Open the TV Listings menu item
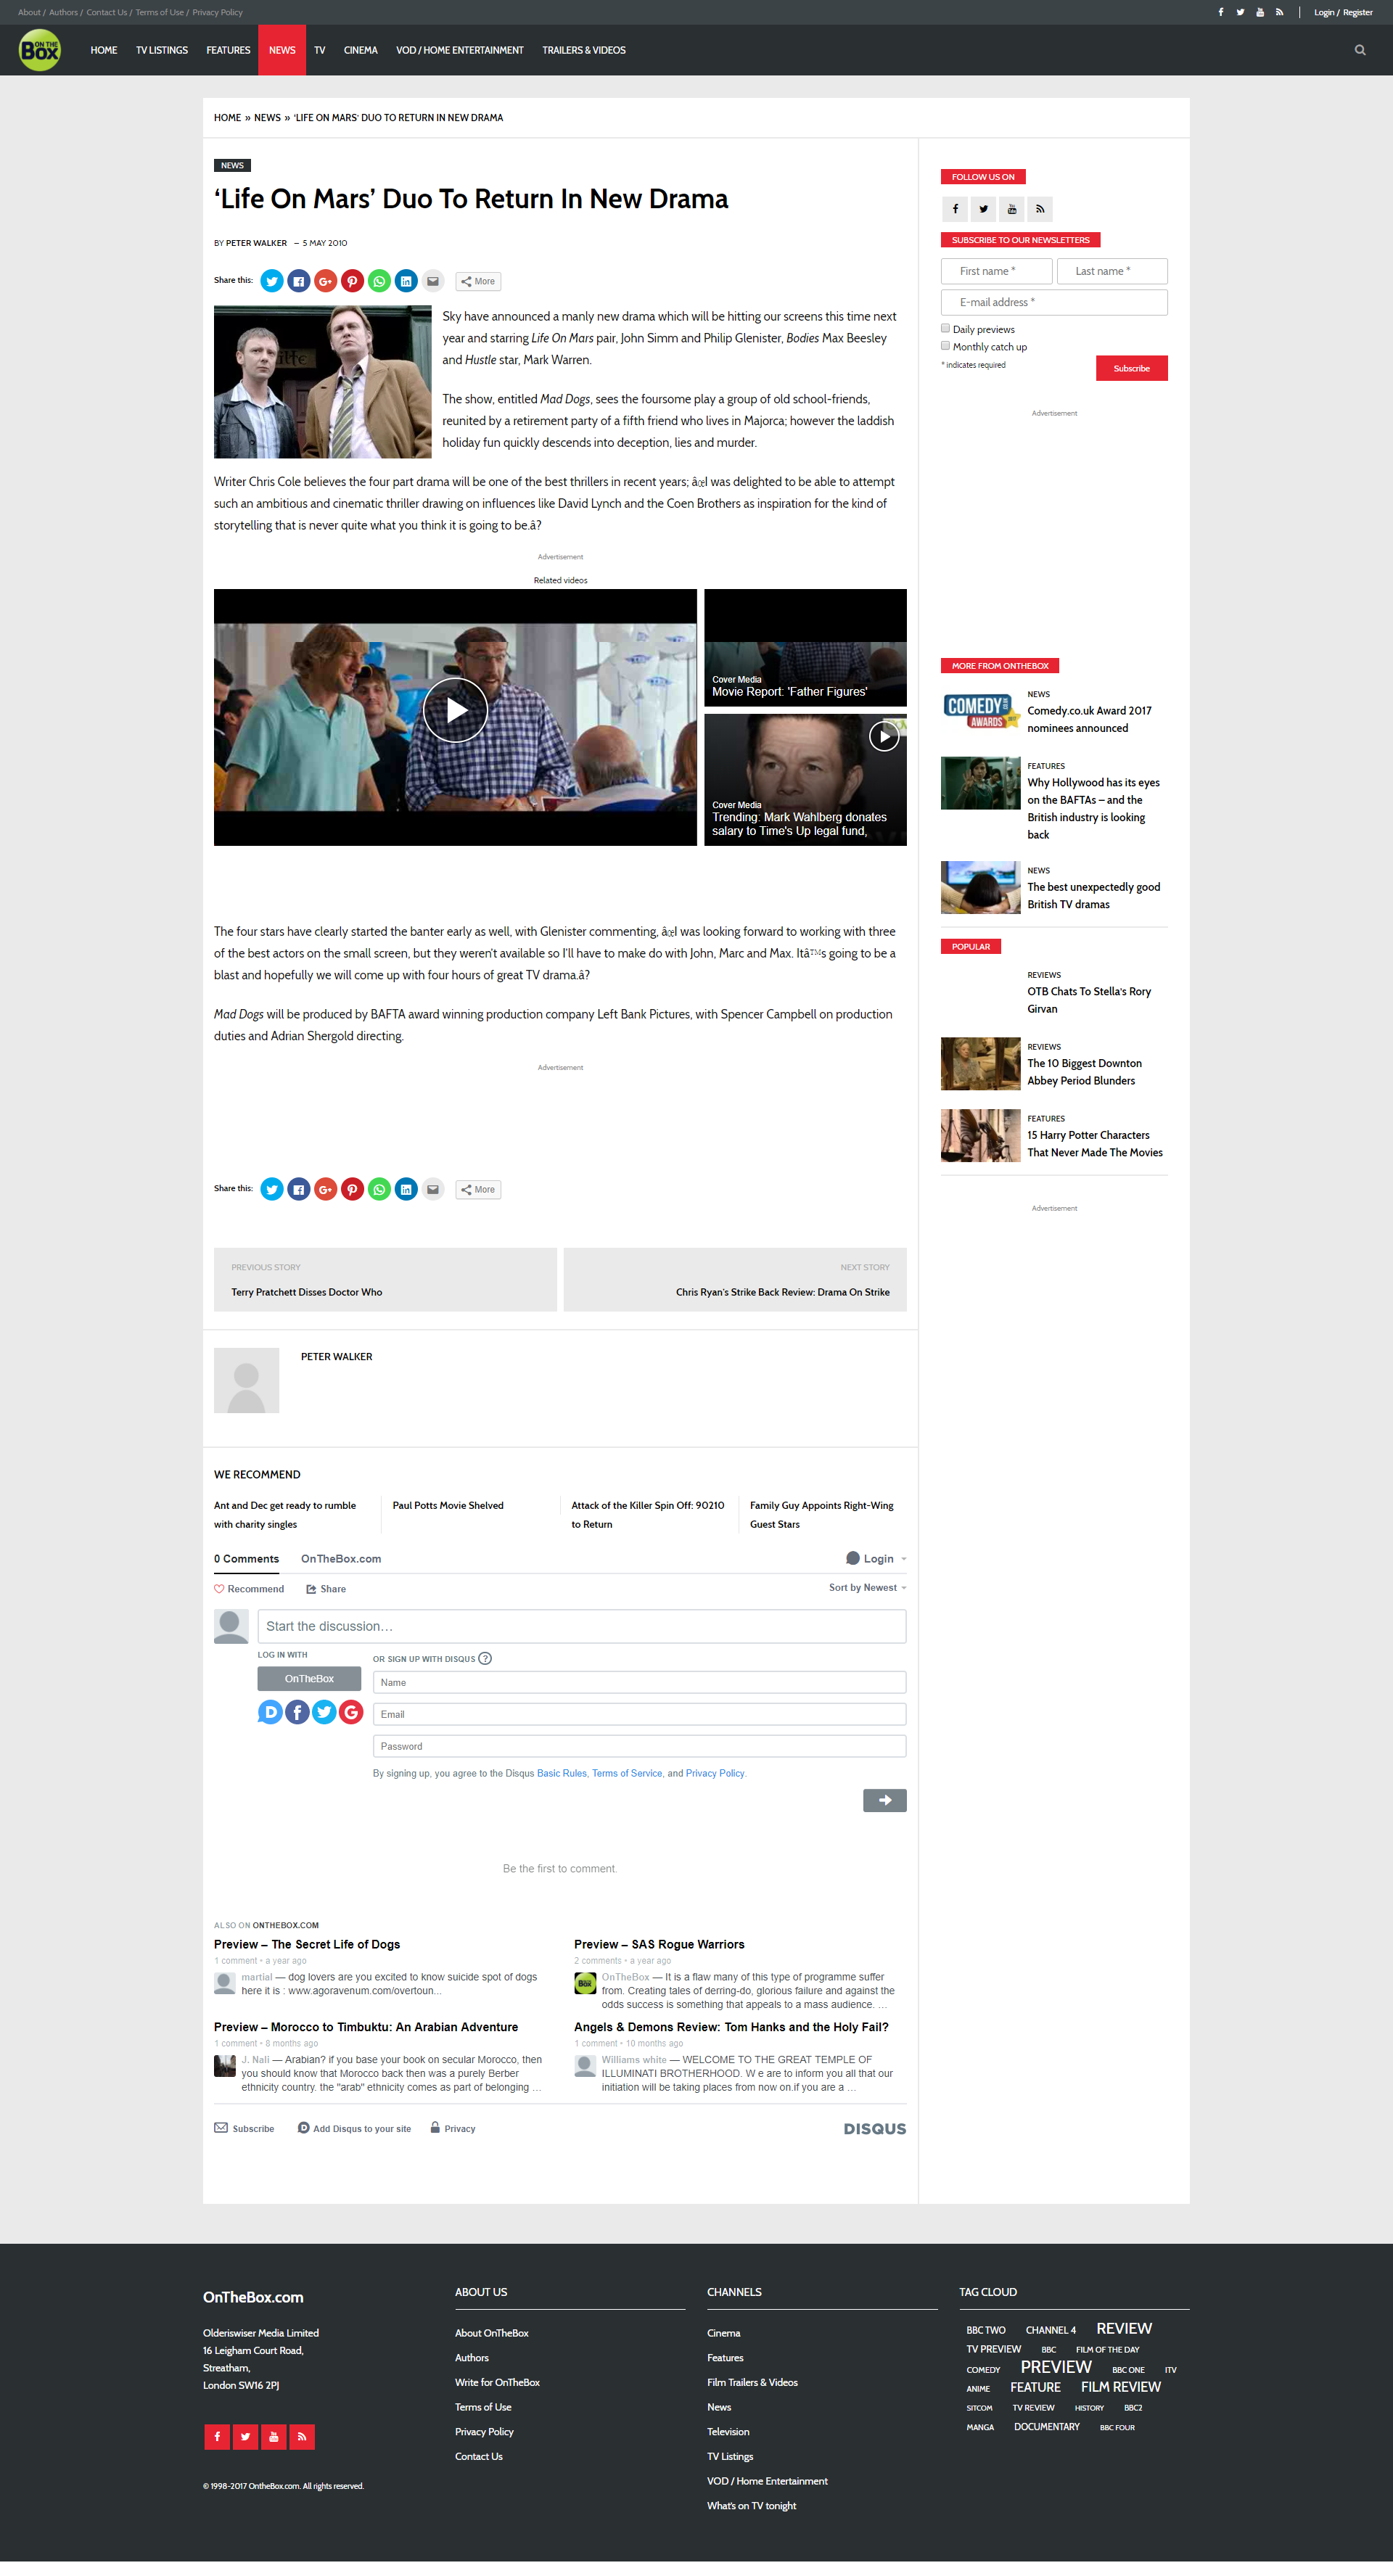Viewport: 1393px width, 2576px height. (x=161, y=50)
